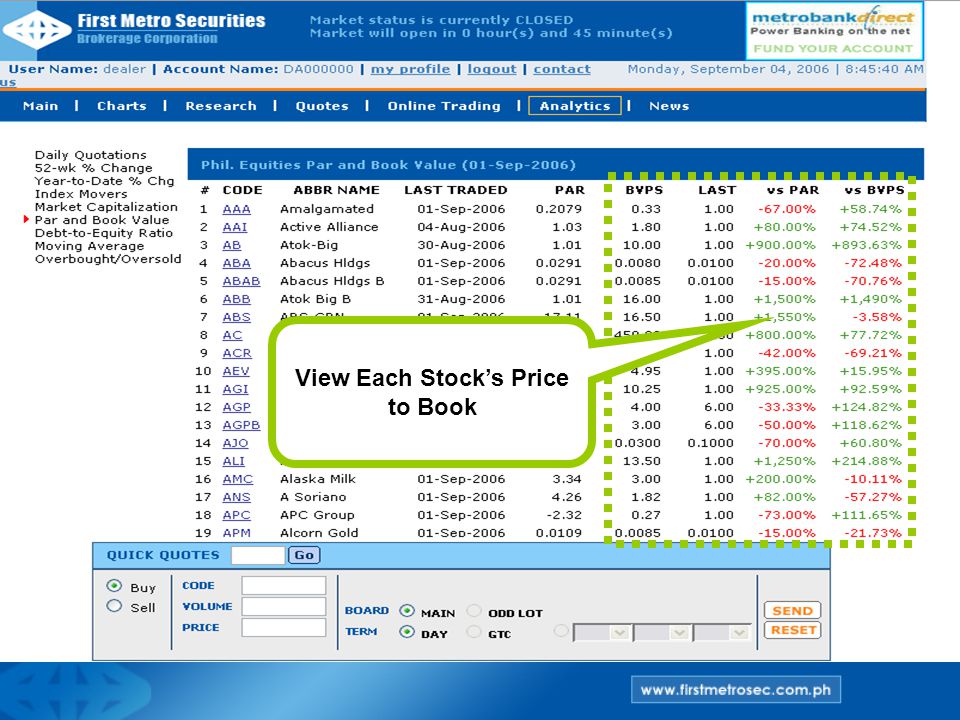Screen dimensions: 960x720
Task: Open the ALI stock code link
Action: 233,461
